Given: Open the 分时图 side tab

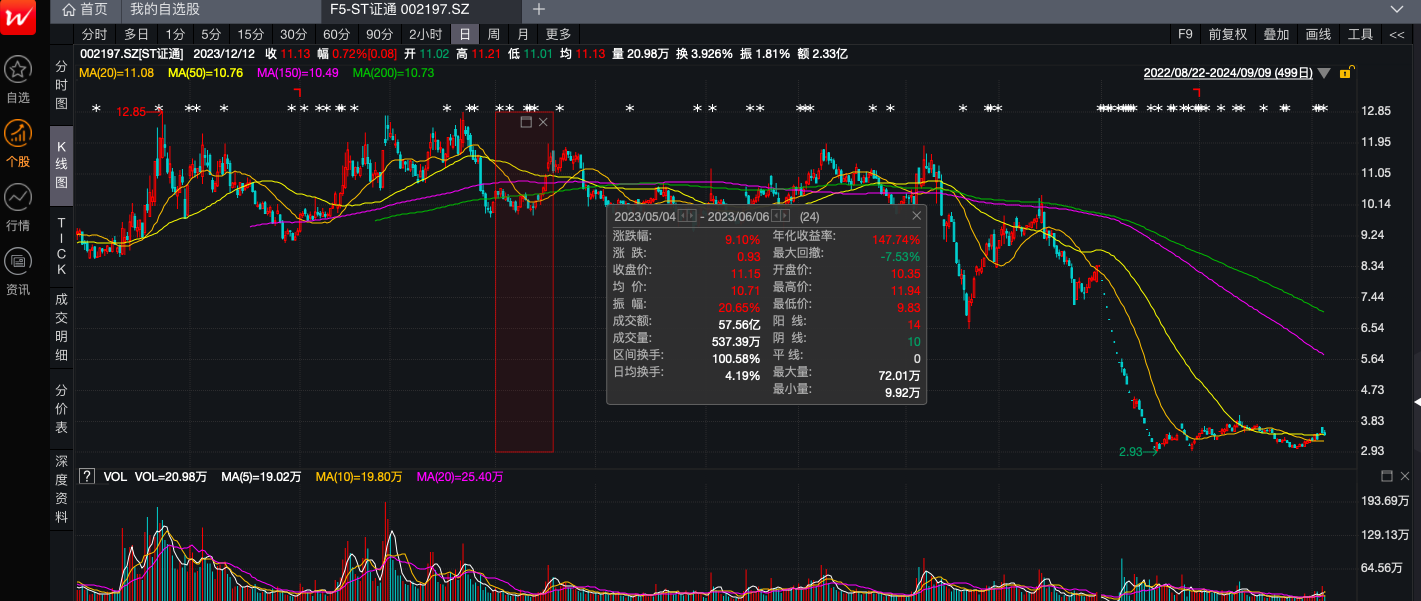Looking at the screenshot, I should pyautogui.click(x=61, y=84).
